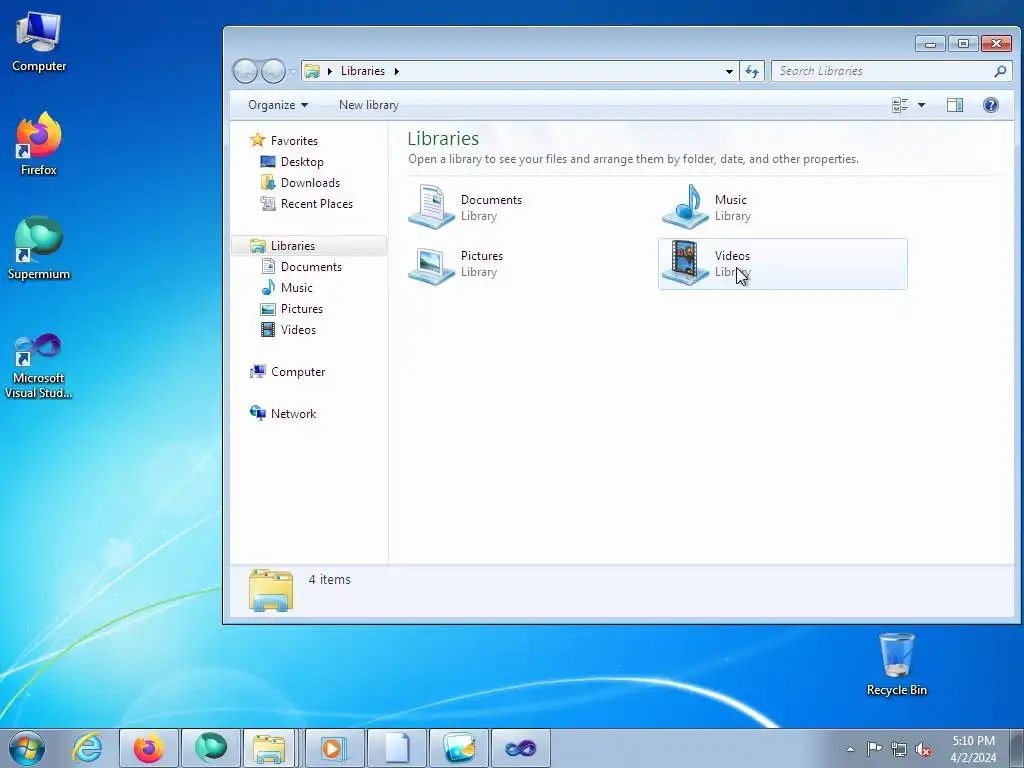Select Downloads under Favorites

(x=310, y=182)
